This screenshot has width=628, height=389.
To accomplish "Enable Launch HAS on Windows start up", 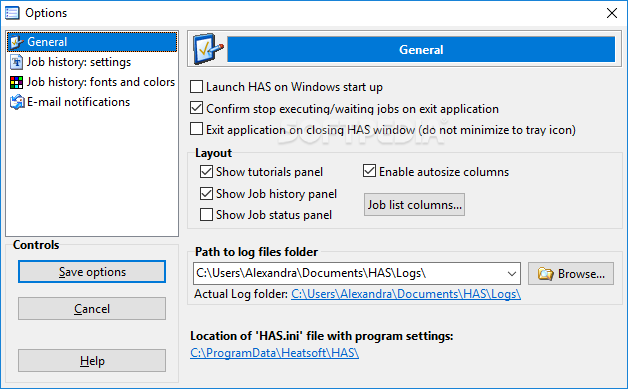I will tap(196, 87).
